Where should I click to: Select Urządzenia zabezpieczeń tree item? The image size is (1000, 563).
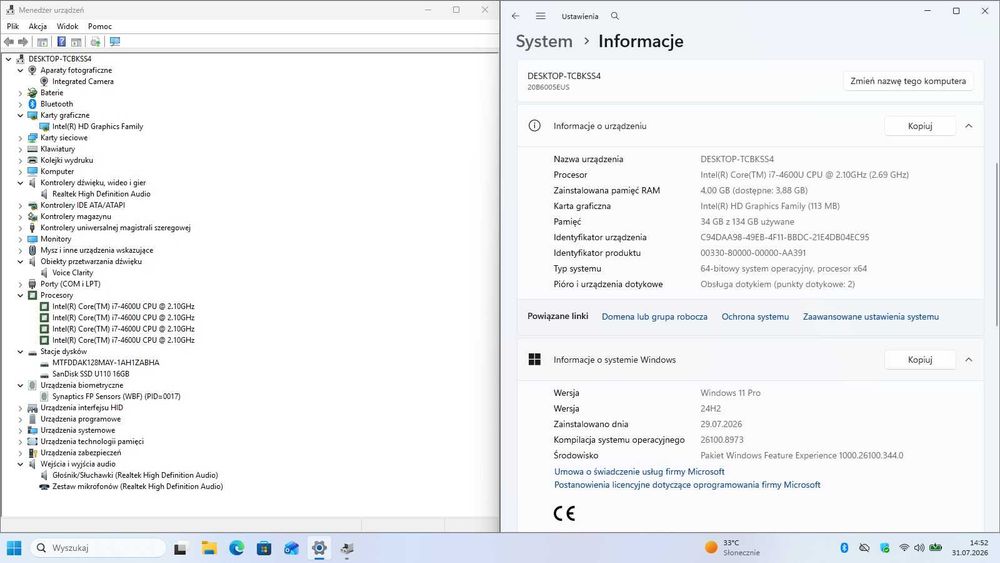(x=80, y=453)
